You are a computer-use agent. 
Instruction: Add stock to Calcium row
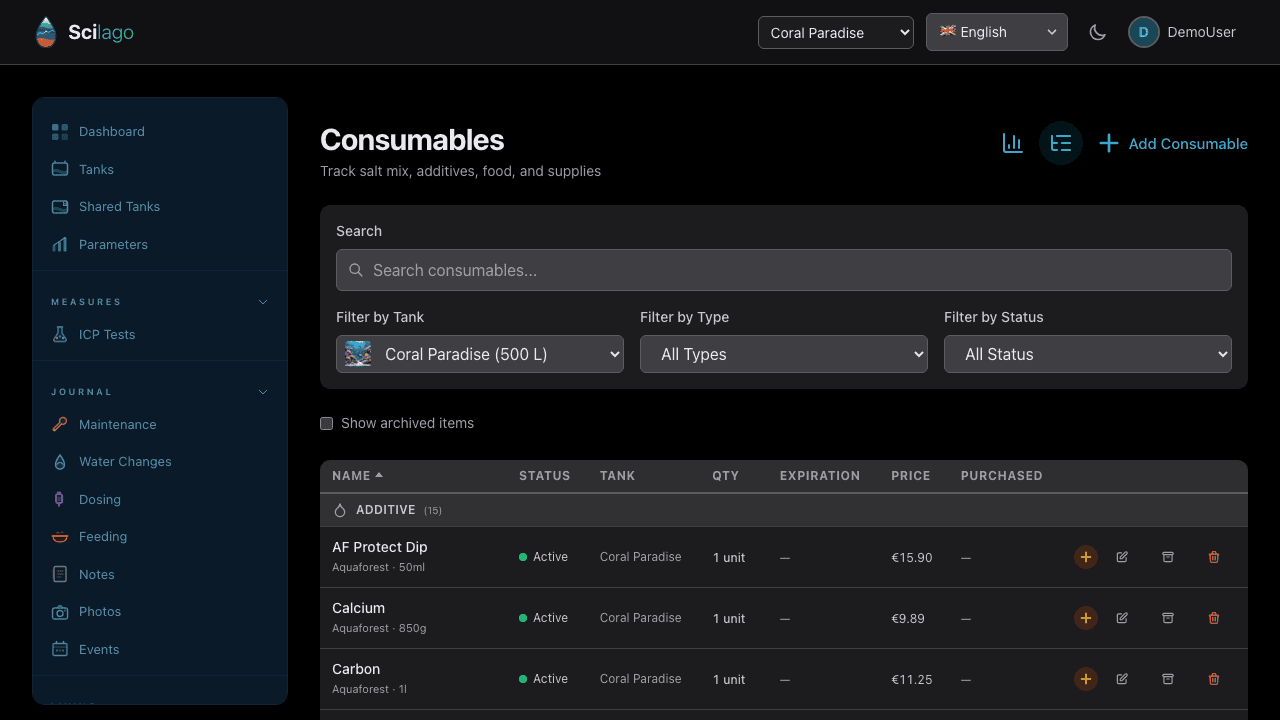[1086, 618]
